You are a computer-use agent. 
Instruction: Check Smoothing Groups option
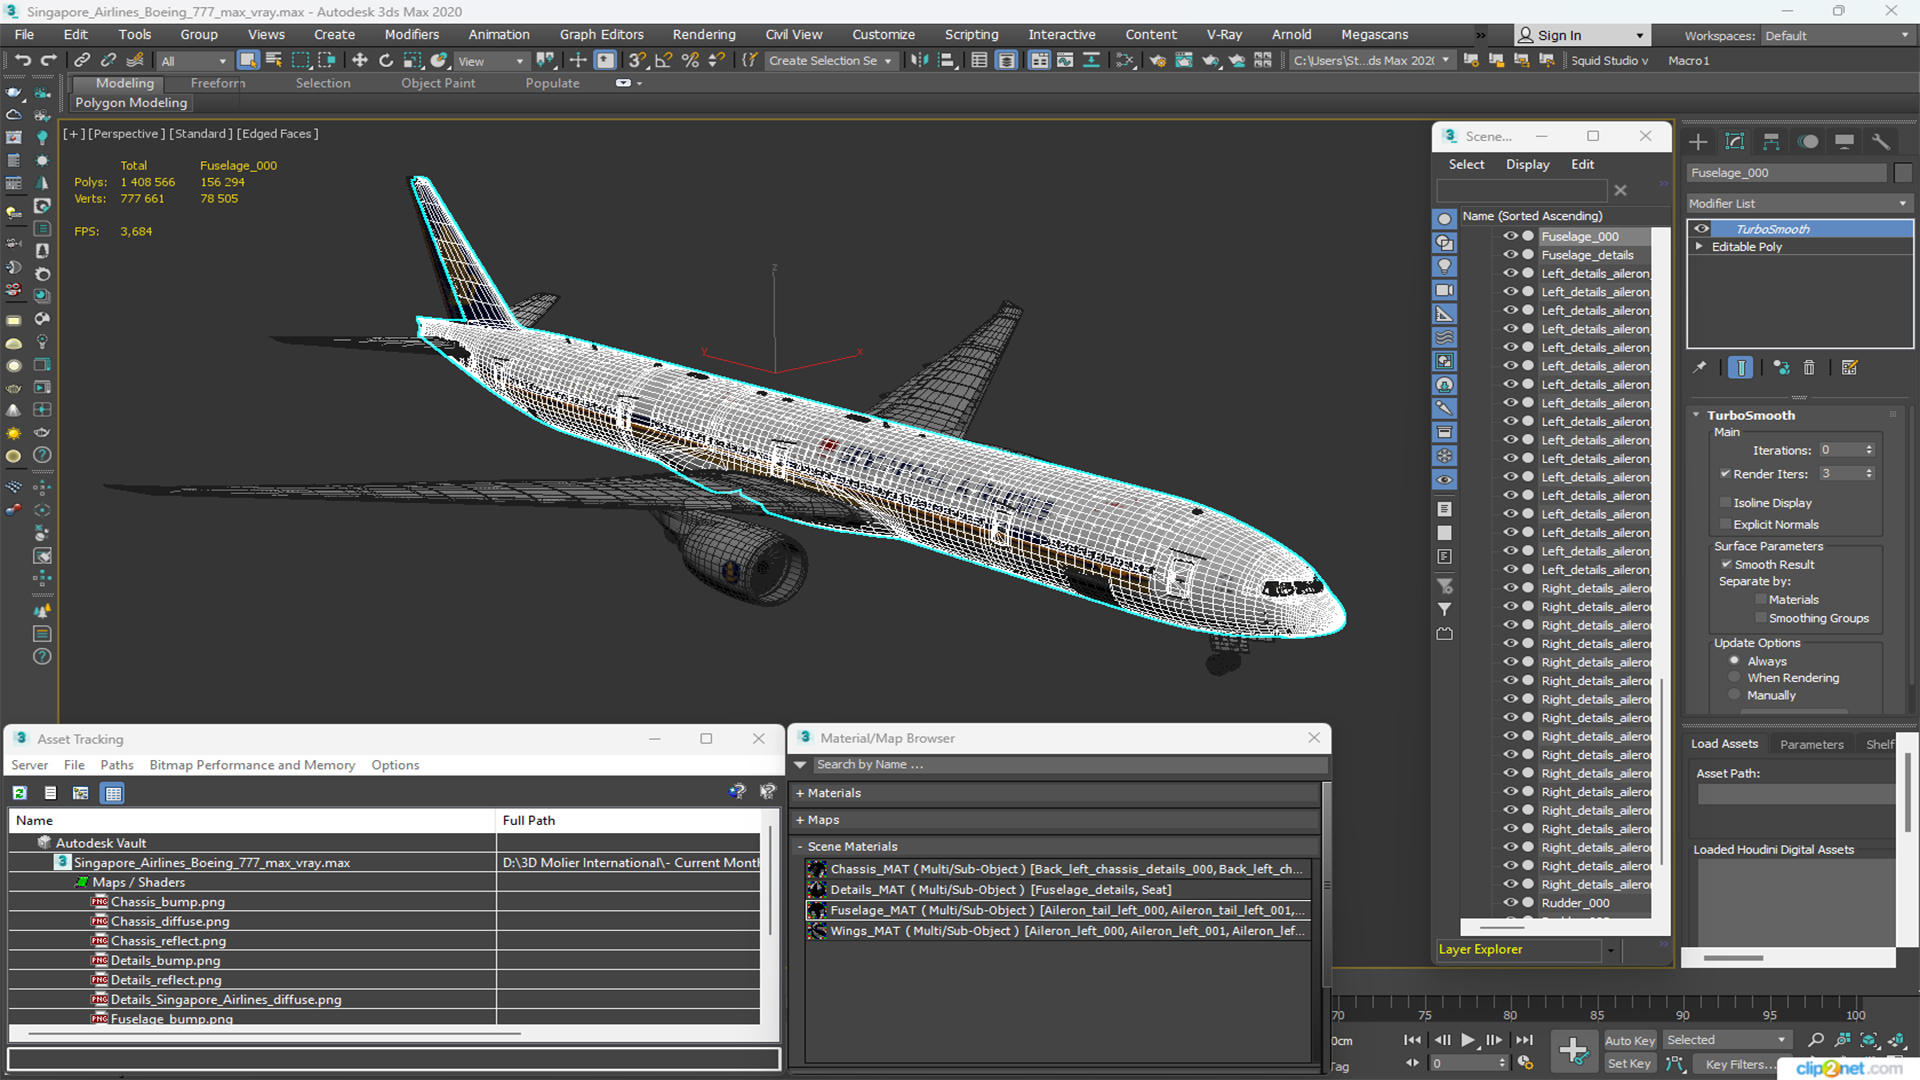[x=1761, y=619]
